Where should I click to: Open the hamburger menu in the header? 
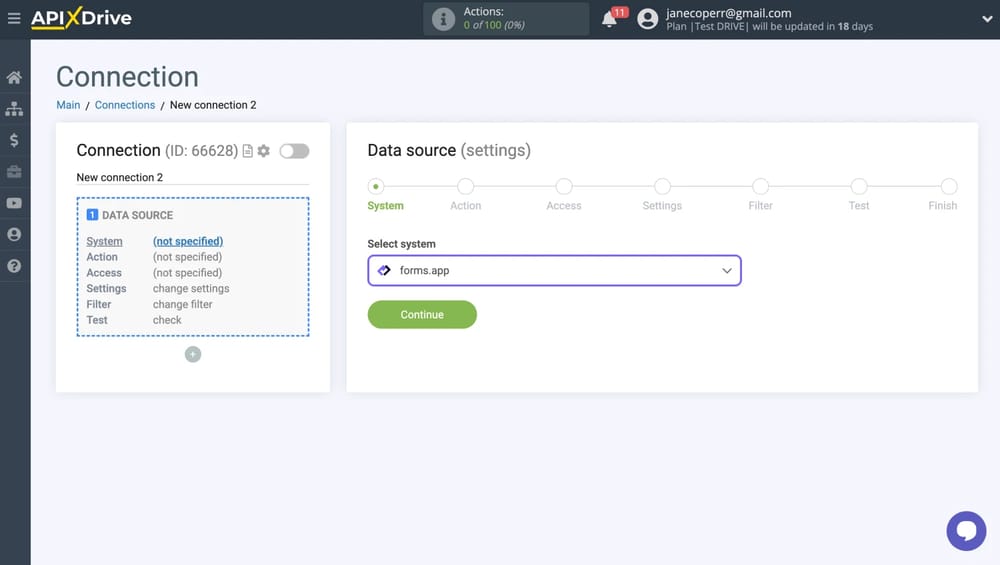14,18
